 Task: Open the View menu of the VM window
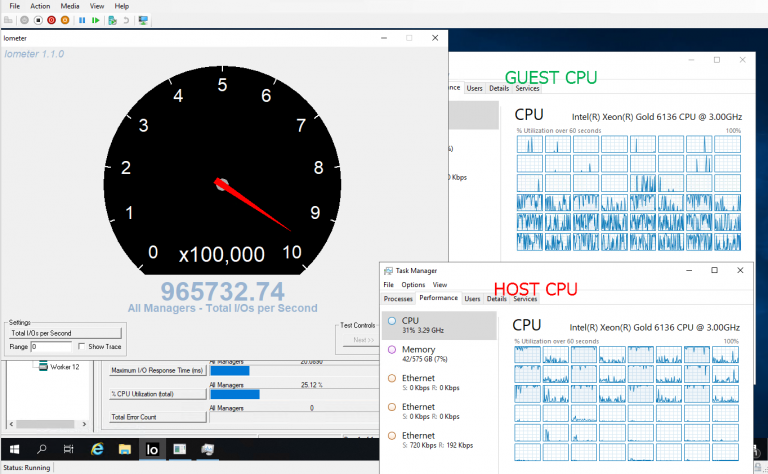[96, 6]
